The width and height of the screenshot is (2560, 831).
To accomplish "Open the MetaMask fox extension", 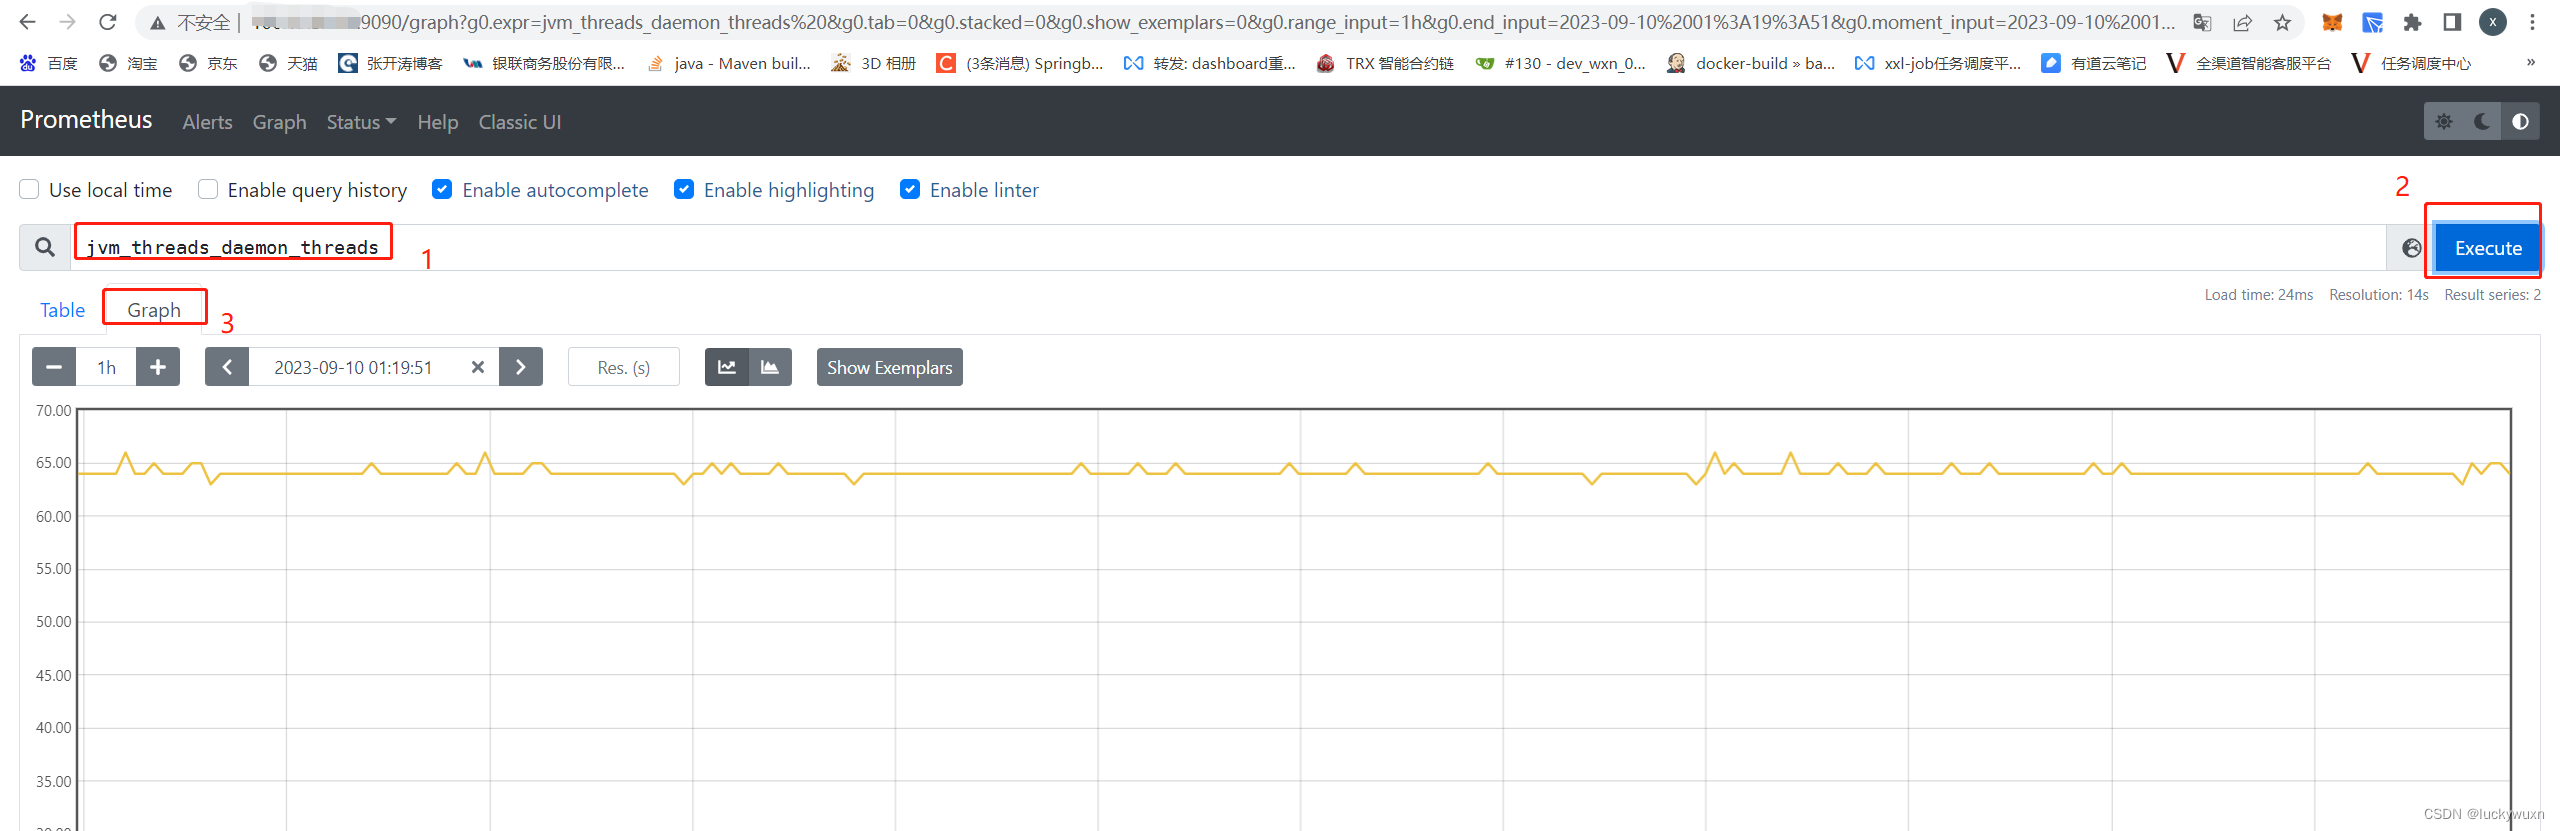I will 2332,22.
